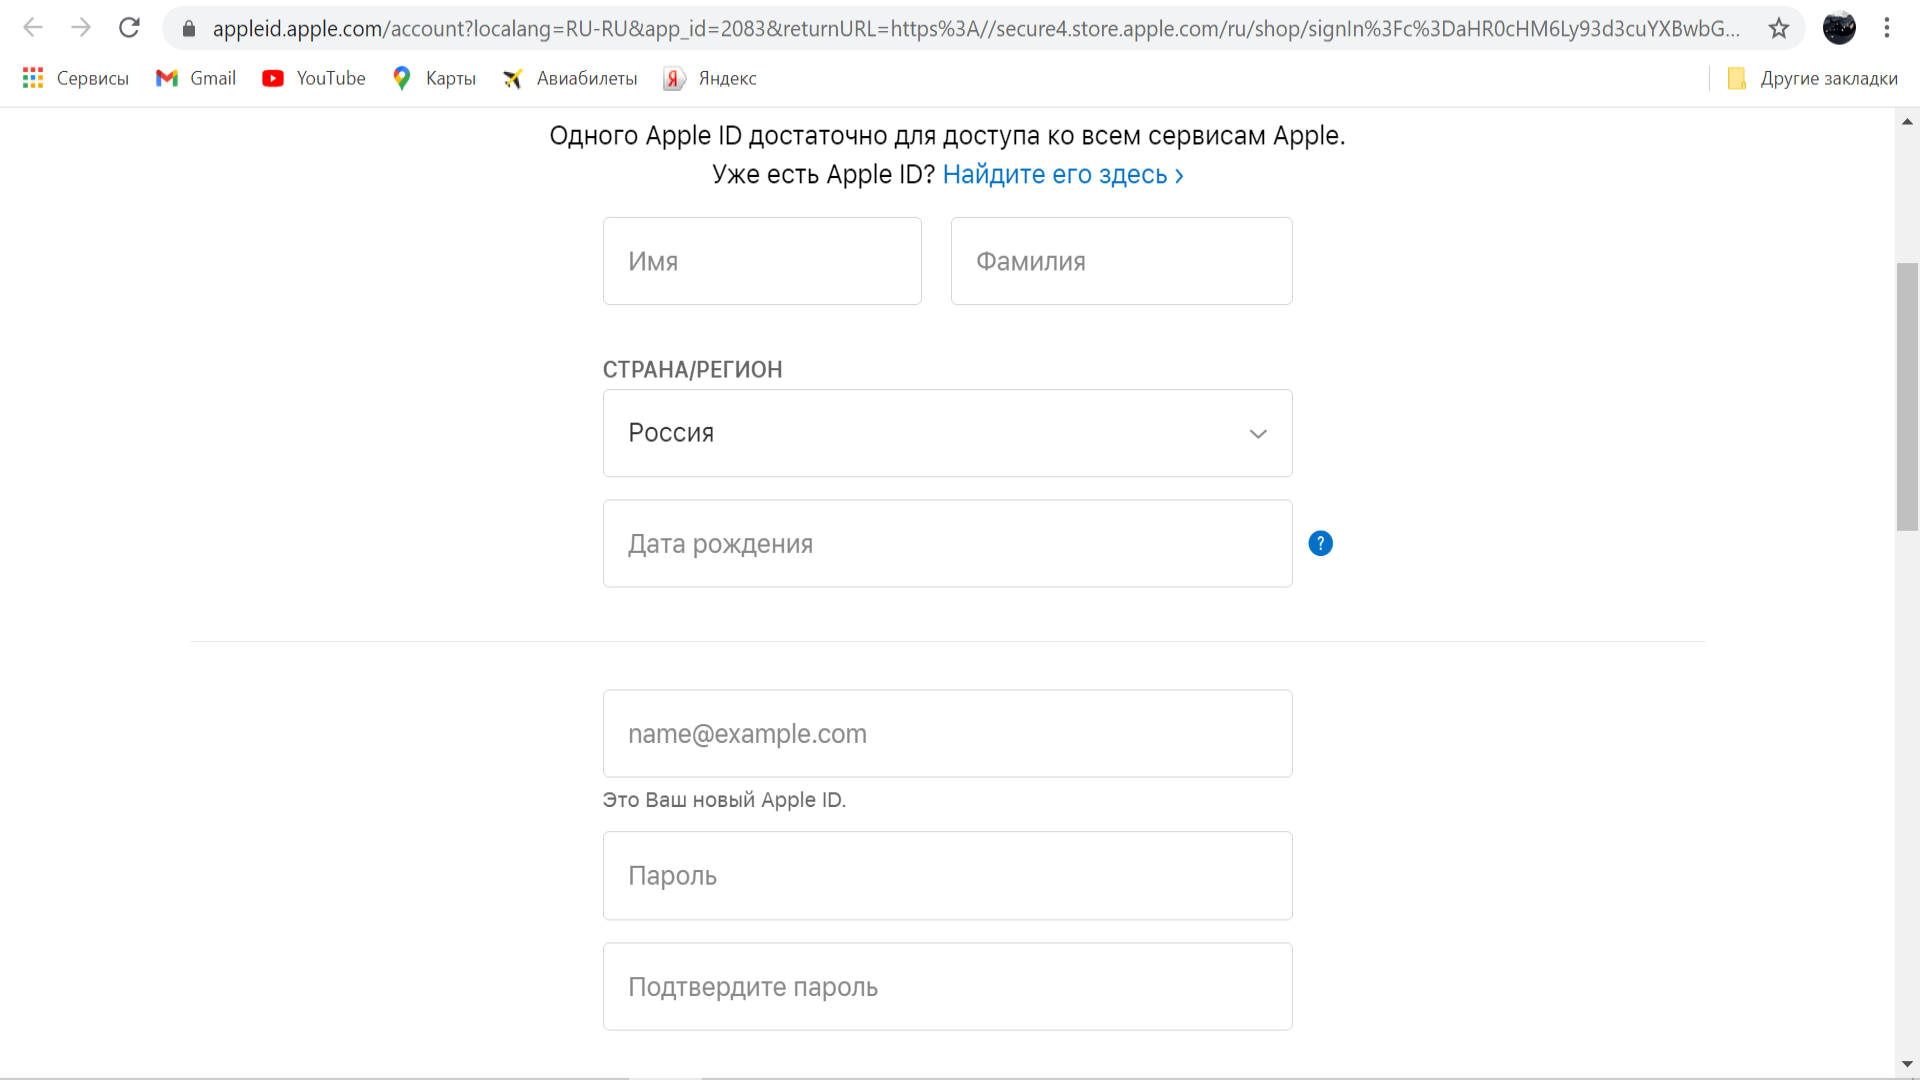This screenshot has width=1920, height=1080.
Task: Open the Другие закладки folder
Action: (x=1812, y=78)
